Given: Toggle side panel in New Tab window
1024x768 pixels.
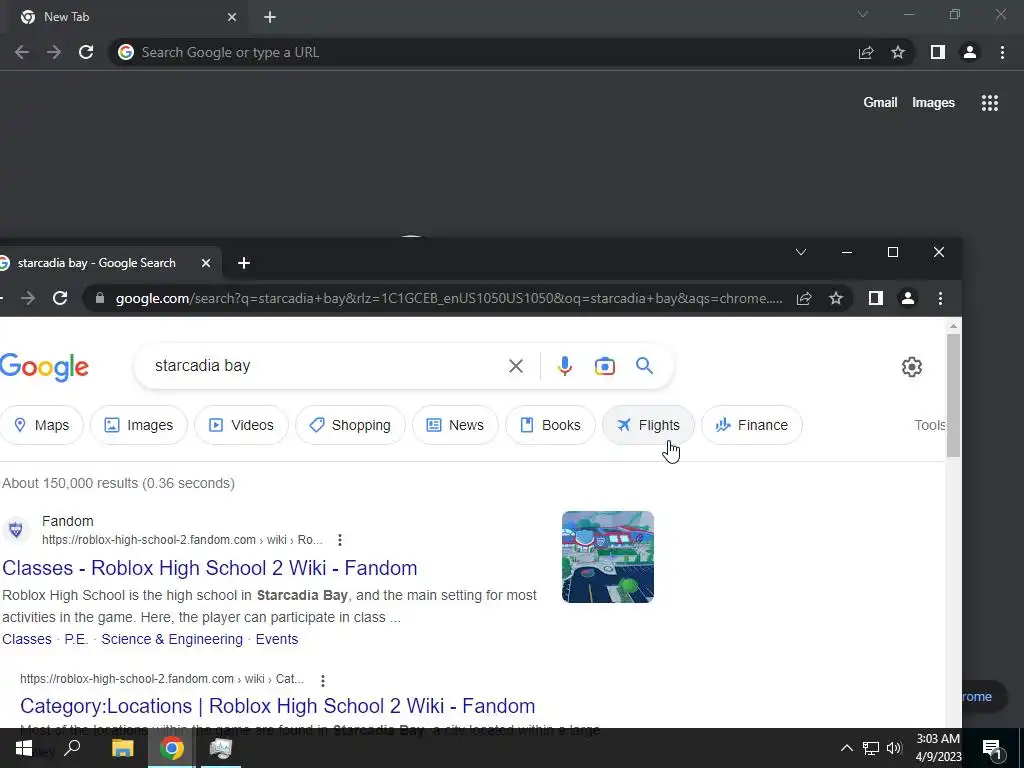Looking at the screenshot, I should click(938, 52).
